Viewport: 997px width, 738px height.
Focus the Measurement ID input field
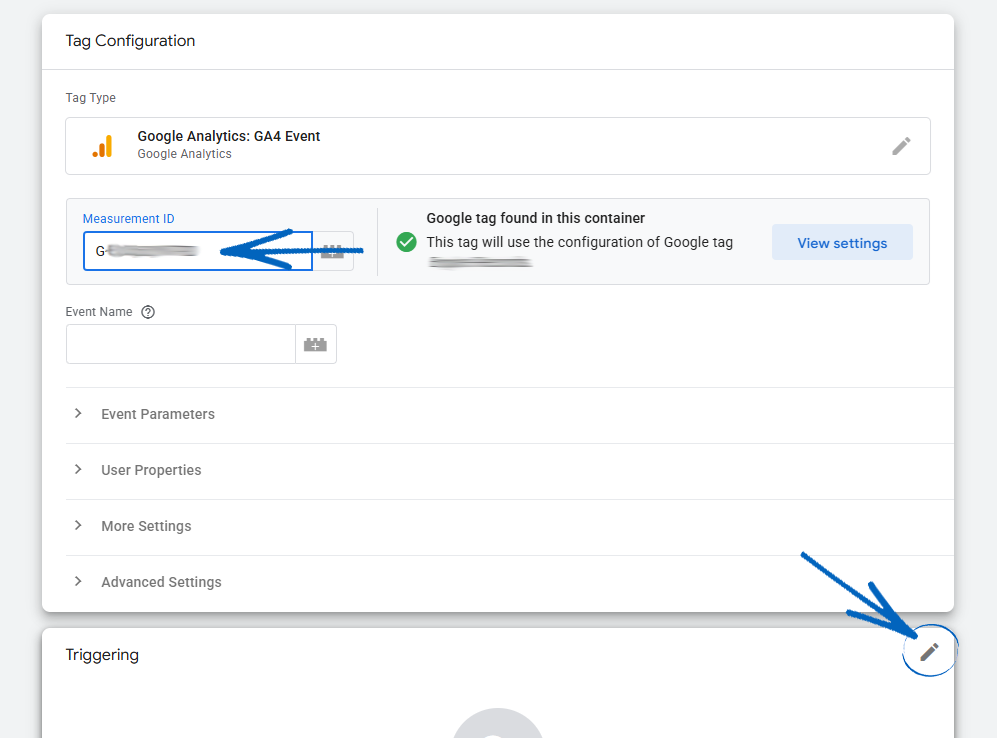198,251
